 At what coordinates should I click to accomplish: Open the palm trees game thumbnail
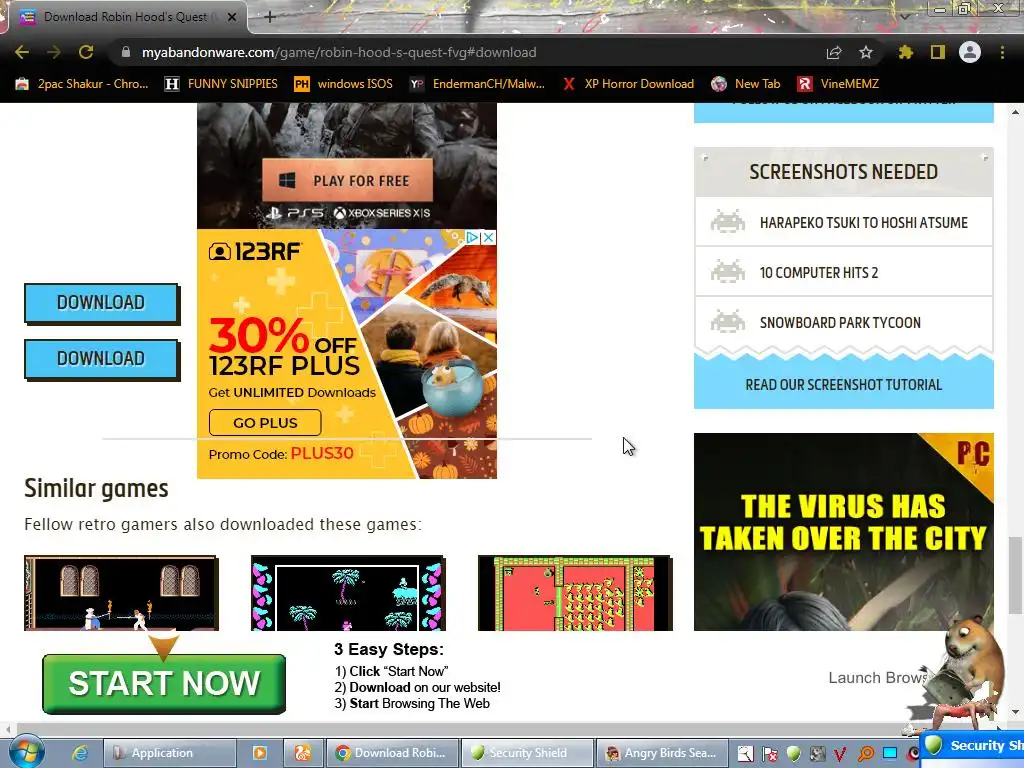pyautogui.click(x=348, y=593)
